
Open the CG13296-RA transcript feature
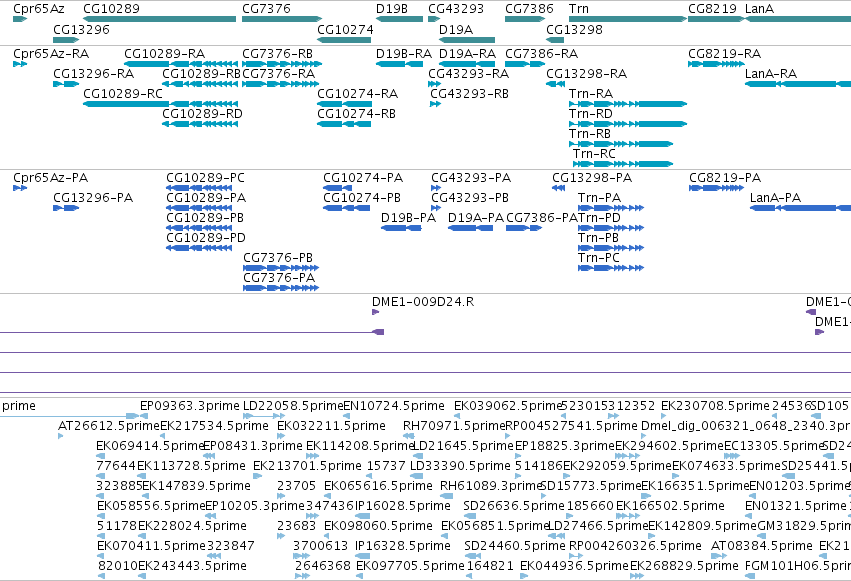click(x=66, y=84)
